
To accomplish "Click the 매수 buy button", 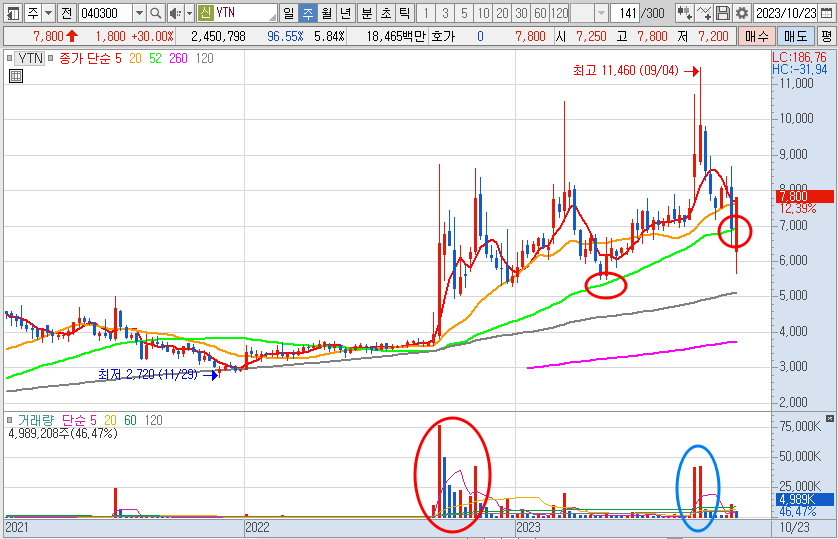I will [x=756, y=36].
